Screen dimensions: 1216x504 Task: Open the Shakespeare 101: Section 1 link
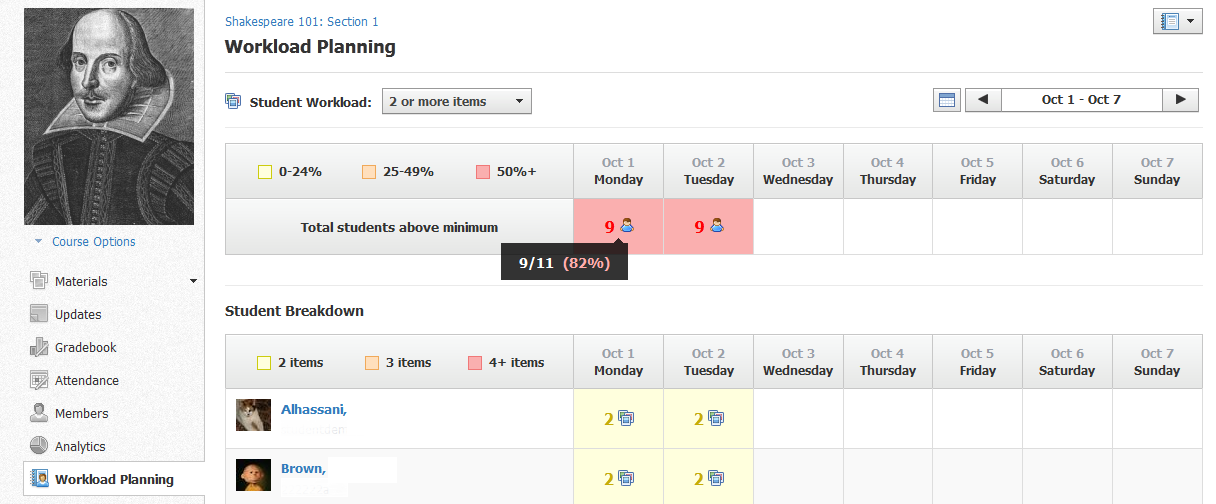[301, 22]
